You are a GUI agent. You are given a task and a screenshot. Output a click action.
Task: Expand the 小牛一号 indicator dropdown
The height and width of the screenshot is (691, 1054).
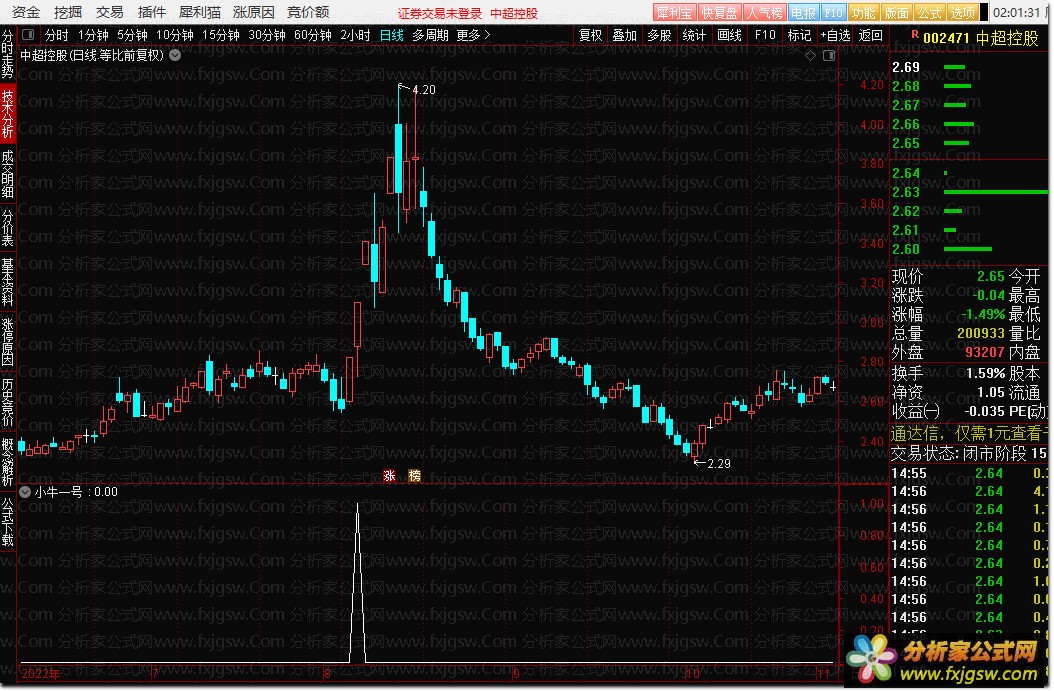click(x=25, y=492)
